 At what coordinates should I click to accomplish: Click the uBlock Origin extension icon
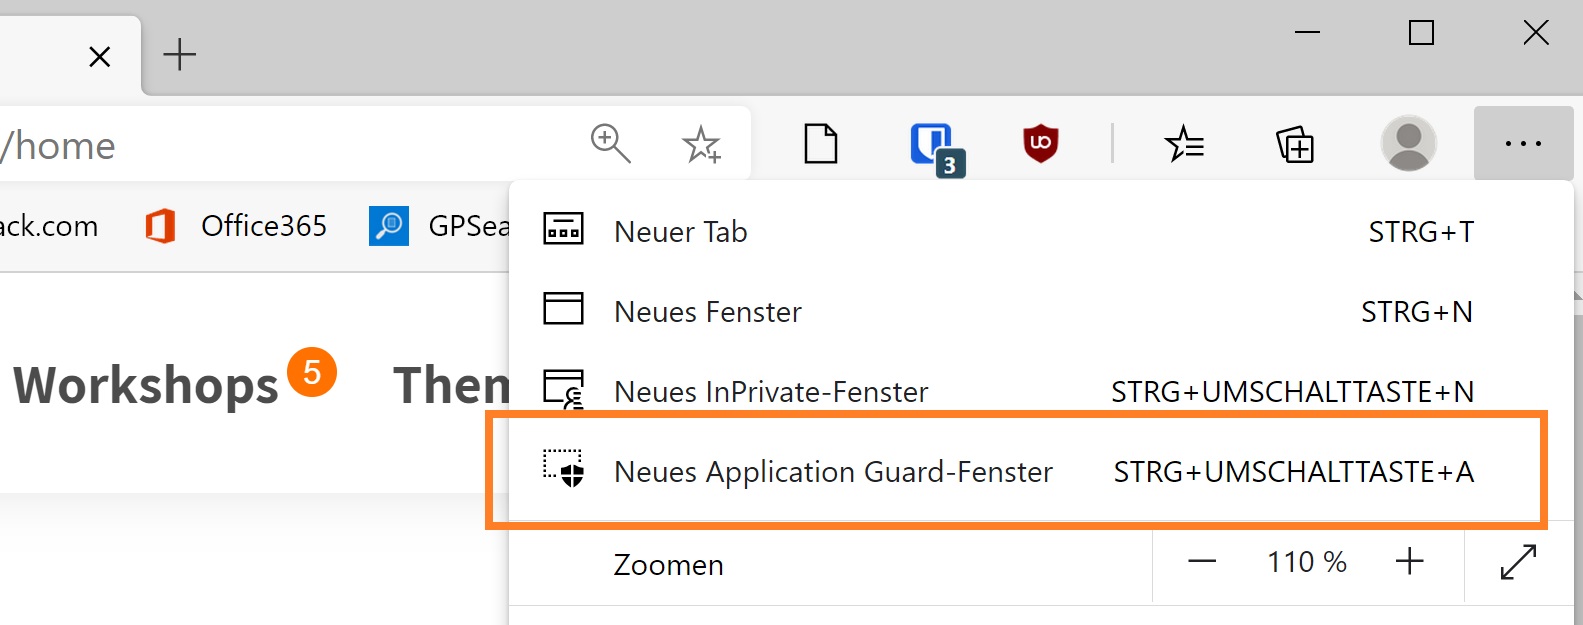(x=1040, y=144)
